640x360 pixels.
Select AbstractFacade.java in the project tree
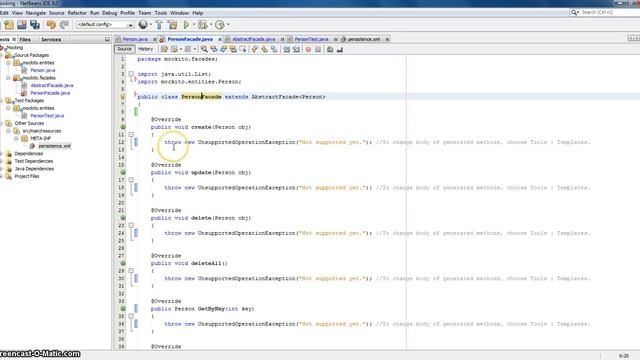52,85
